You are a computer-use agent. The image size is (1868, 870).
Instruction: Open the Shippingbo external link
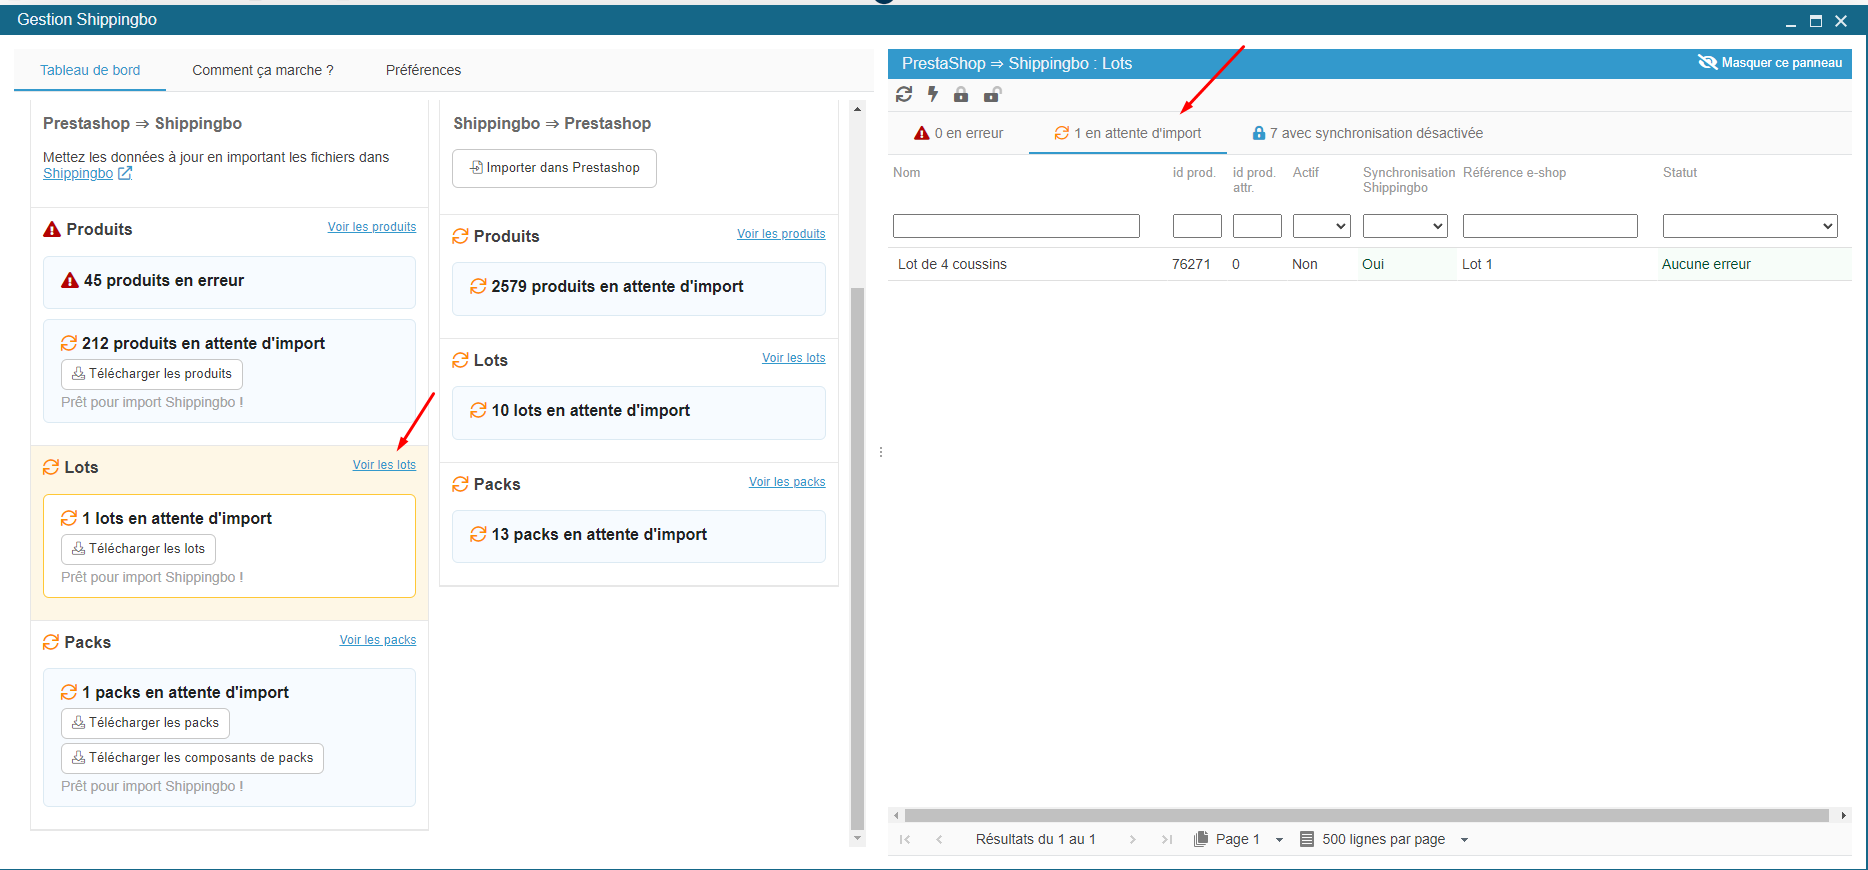click(x=87, y=173)
